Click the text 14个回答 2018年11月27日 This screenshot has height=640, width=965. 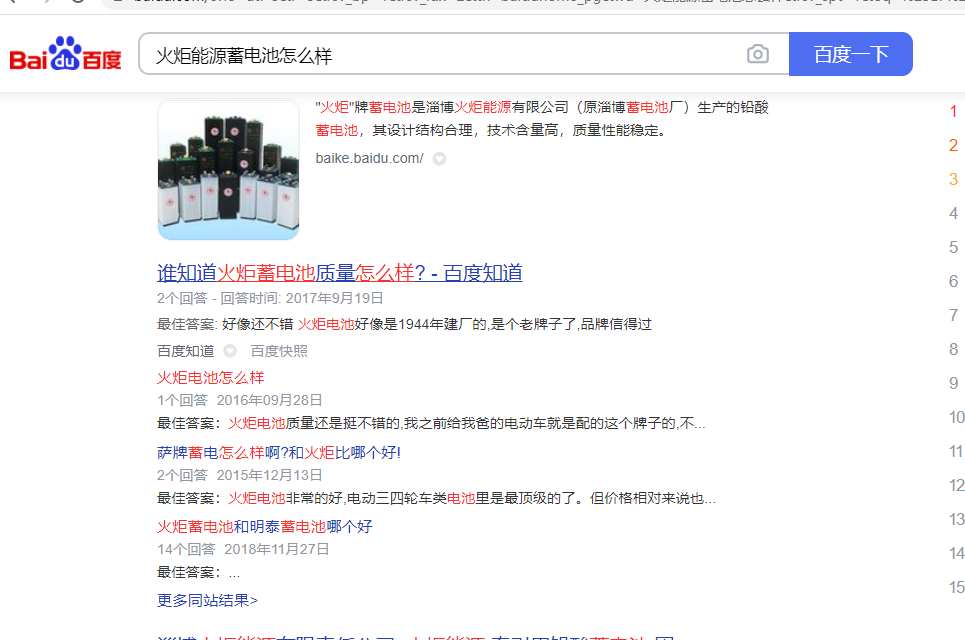coord(243,549)
